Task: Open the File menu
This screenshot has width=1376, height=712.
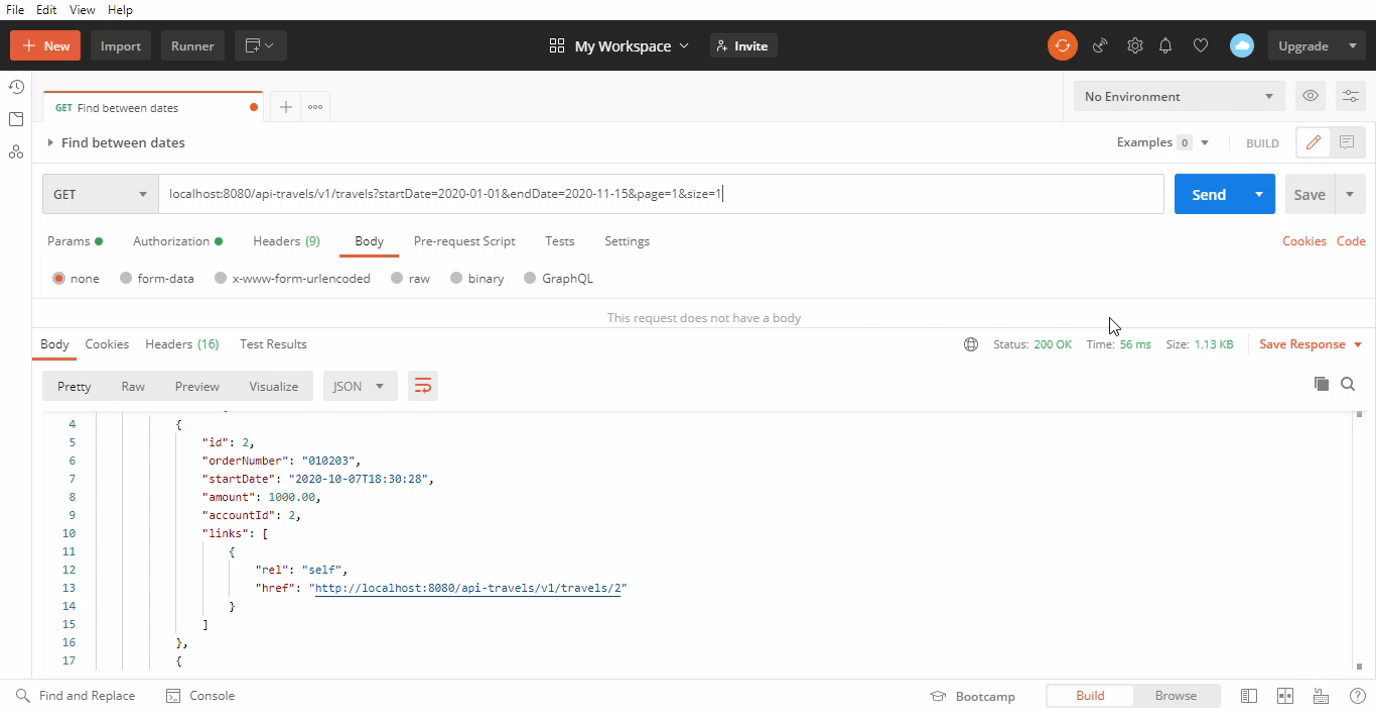Action: (x=15, y=10)
